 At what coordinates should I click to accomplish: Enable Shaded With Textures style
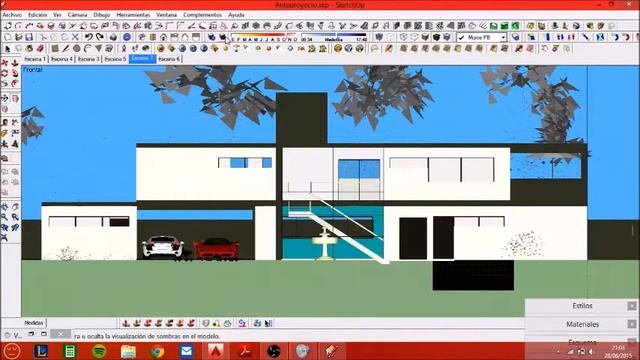[436, 37]
